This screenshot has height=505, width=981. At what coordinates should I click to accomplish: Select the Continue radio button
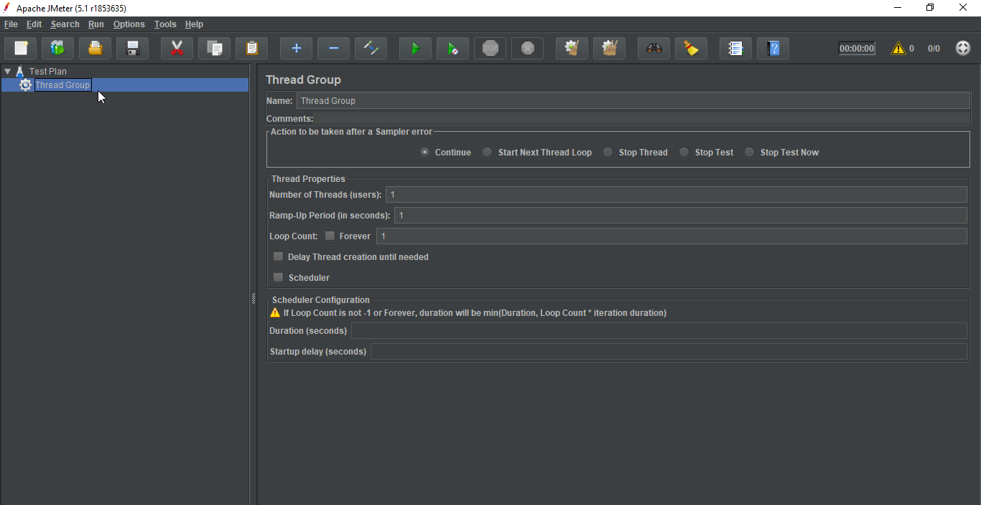click(x=425, y=152)
